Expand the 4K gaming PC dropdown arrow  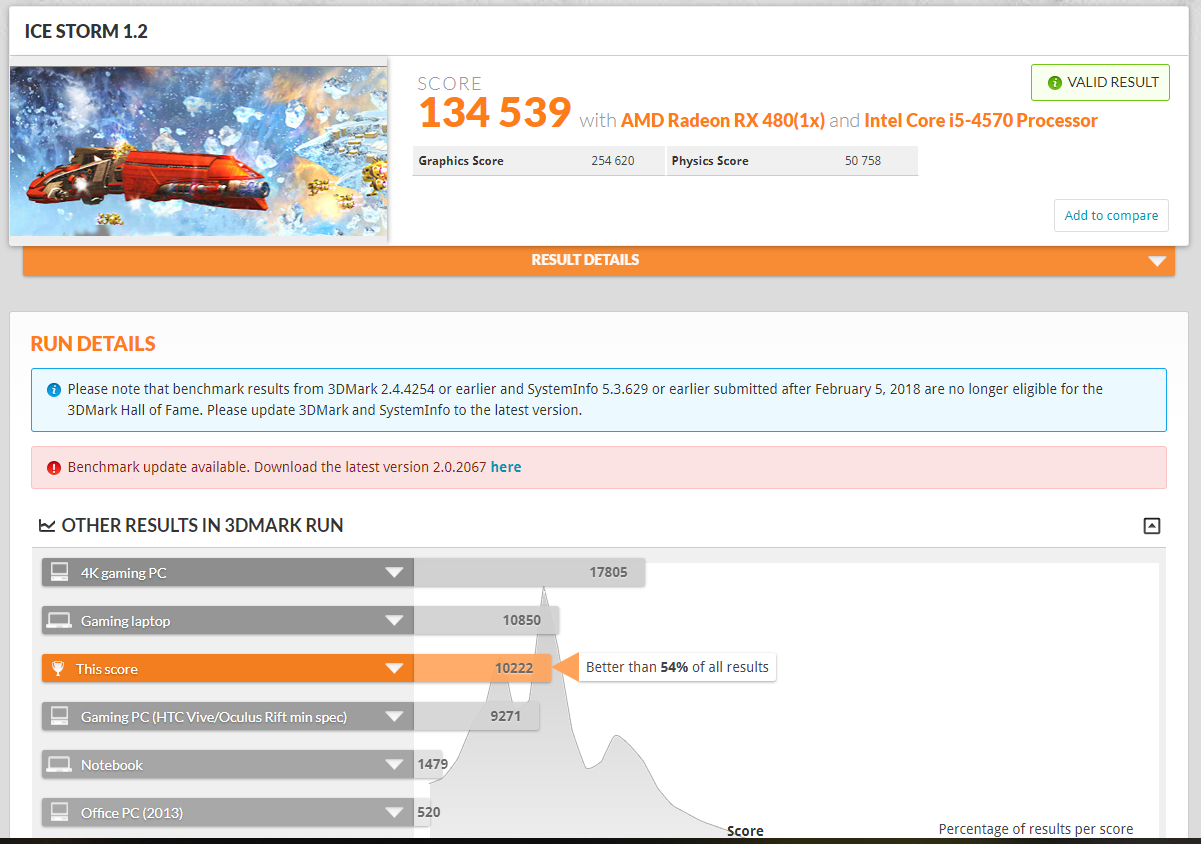tap(395, 573)
